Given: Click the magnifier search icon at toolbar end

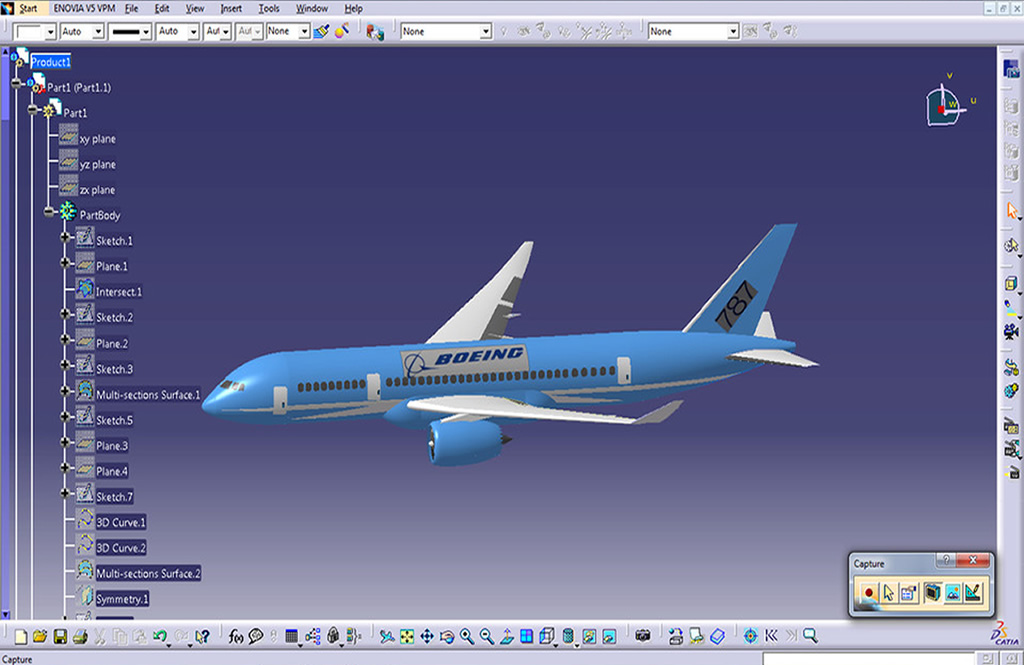Looking at the screenshot, I should coord(810,636).
